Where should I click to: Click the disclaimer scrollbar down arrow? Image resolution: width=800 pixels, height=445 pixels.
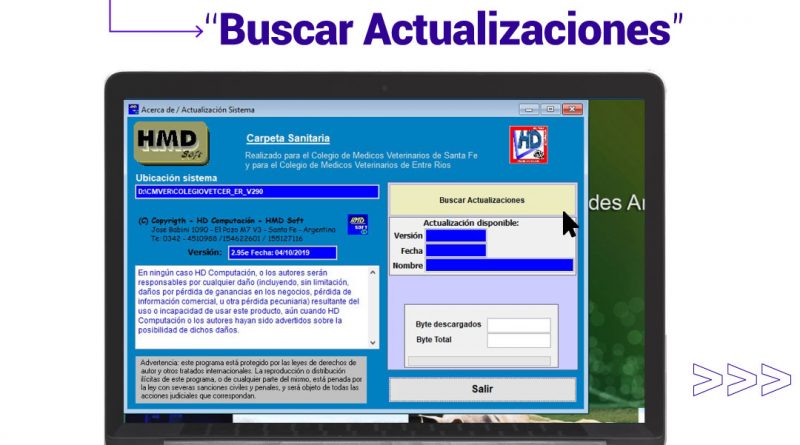[x=373, y=342]
